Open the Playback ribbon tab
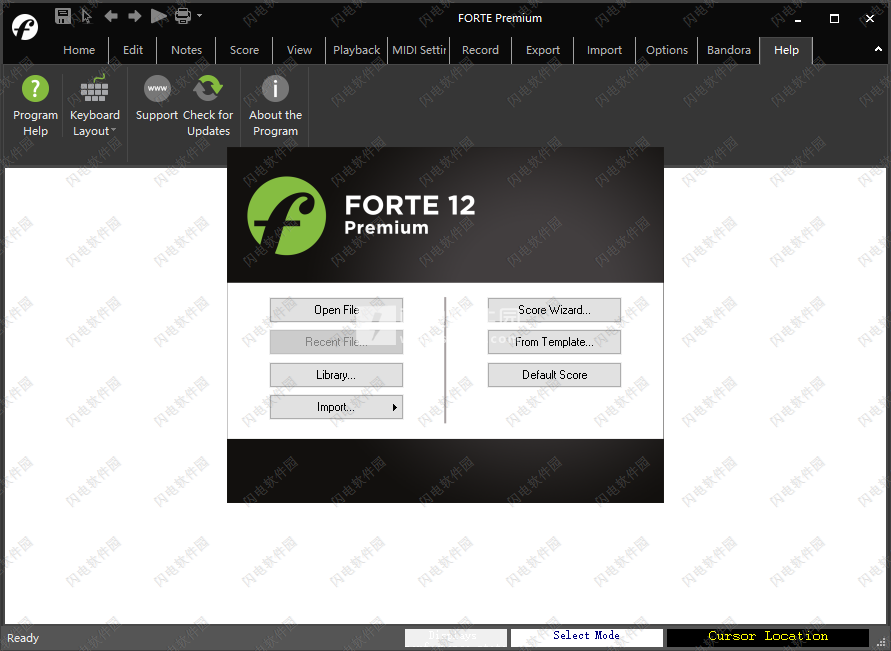This screenshot has height=651, width=891. 356,50
